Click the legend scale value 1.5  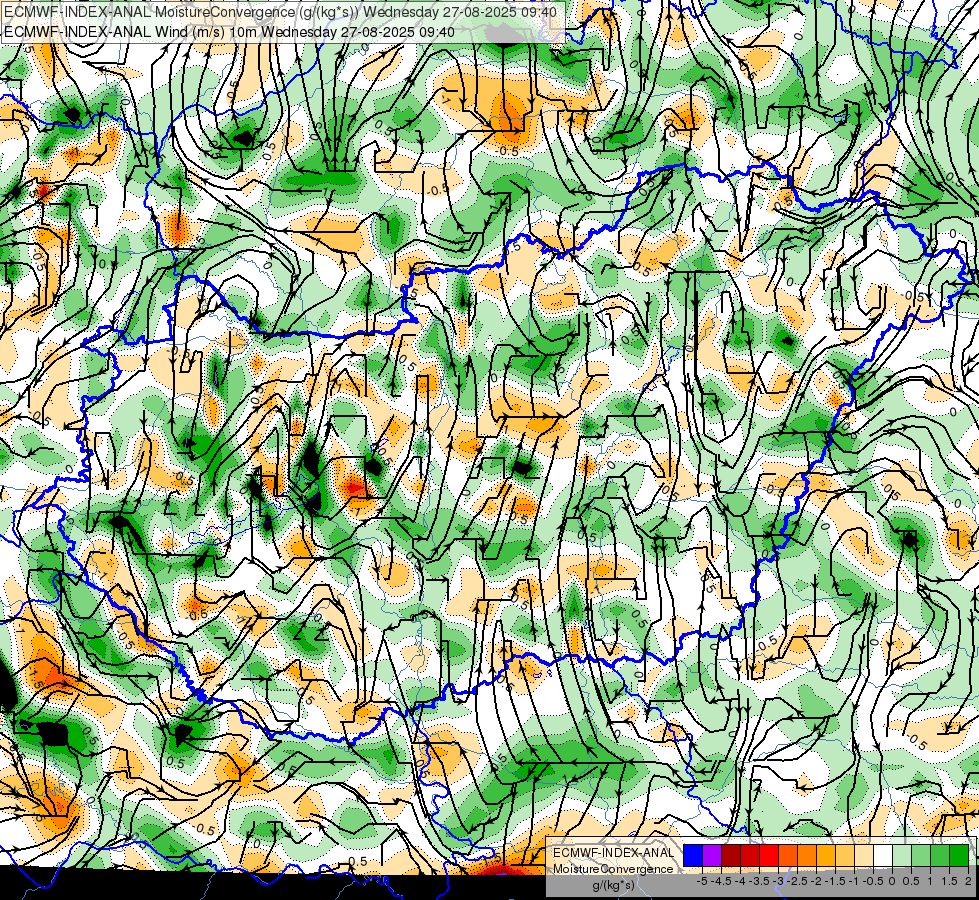click(949, 881)
